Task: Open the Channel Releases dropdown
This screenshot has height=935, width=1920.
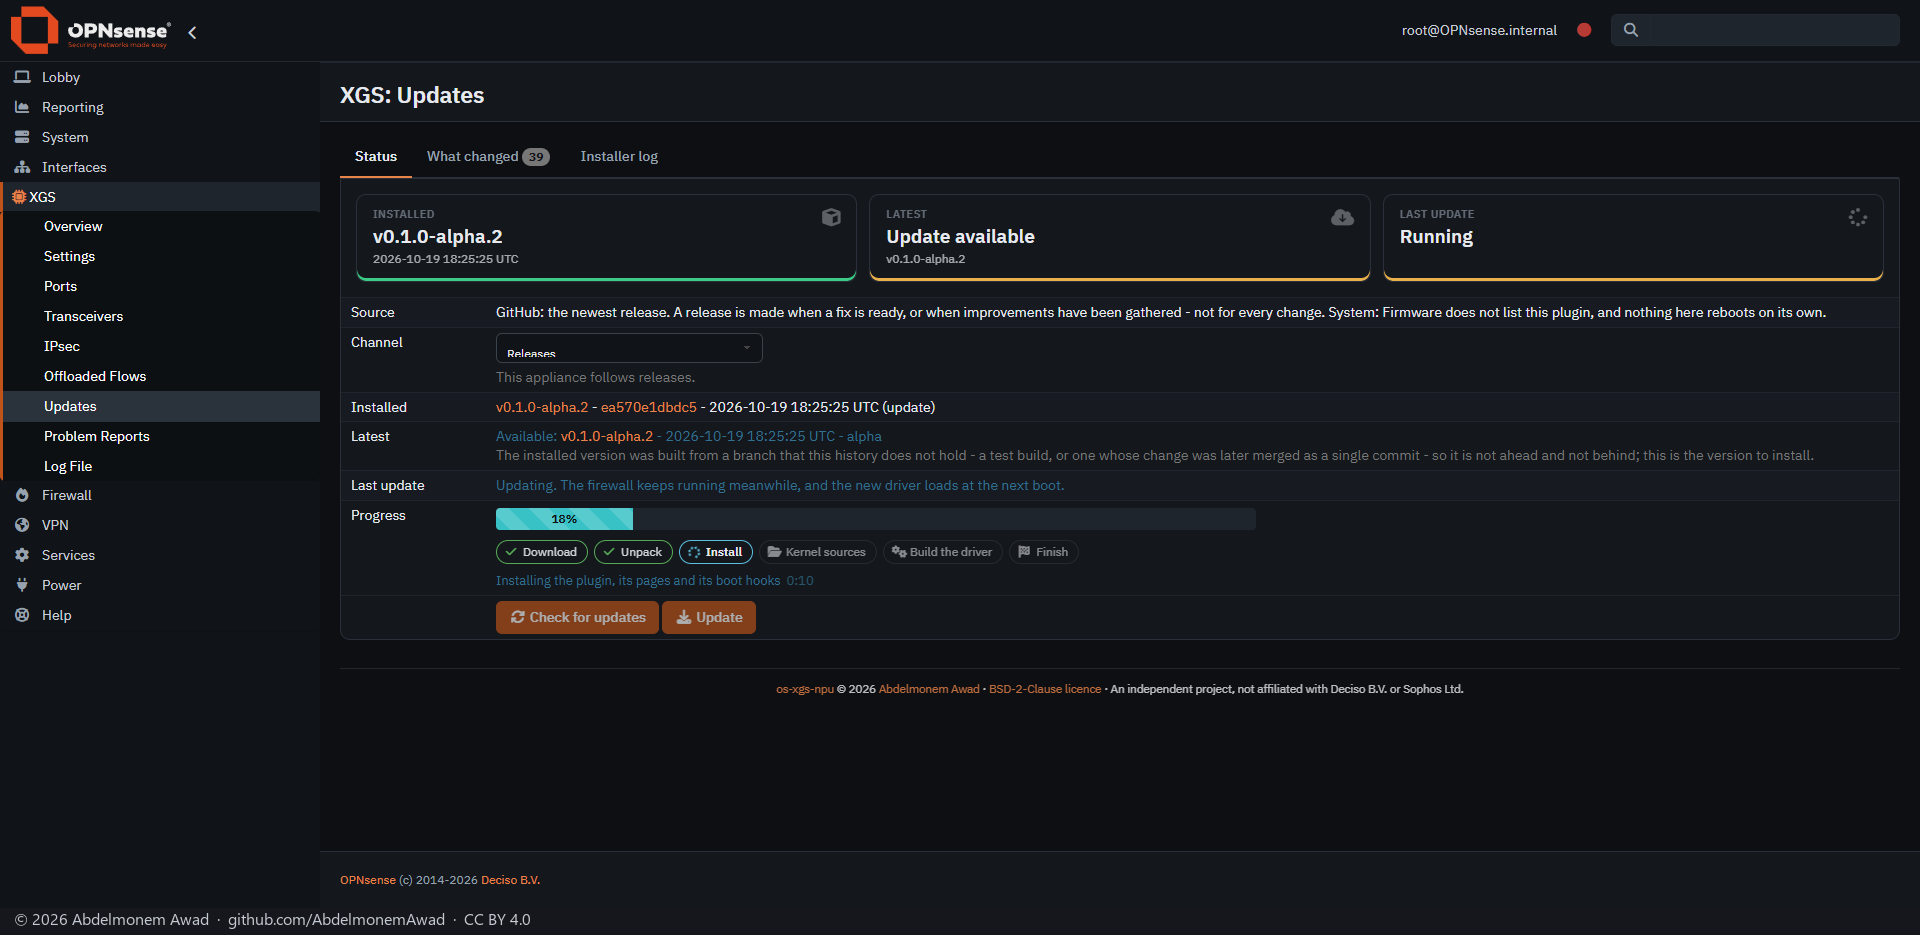Action: point(629,348)
